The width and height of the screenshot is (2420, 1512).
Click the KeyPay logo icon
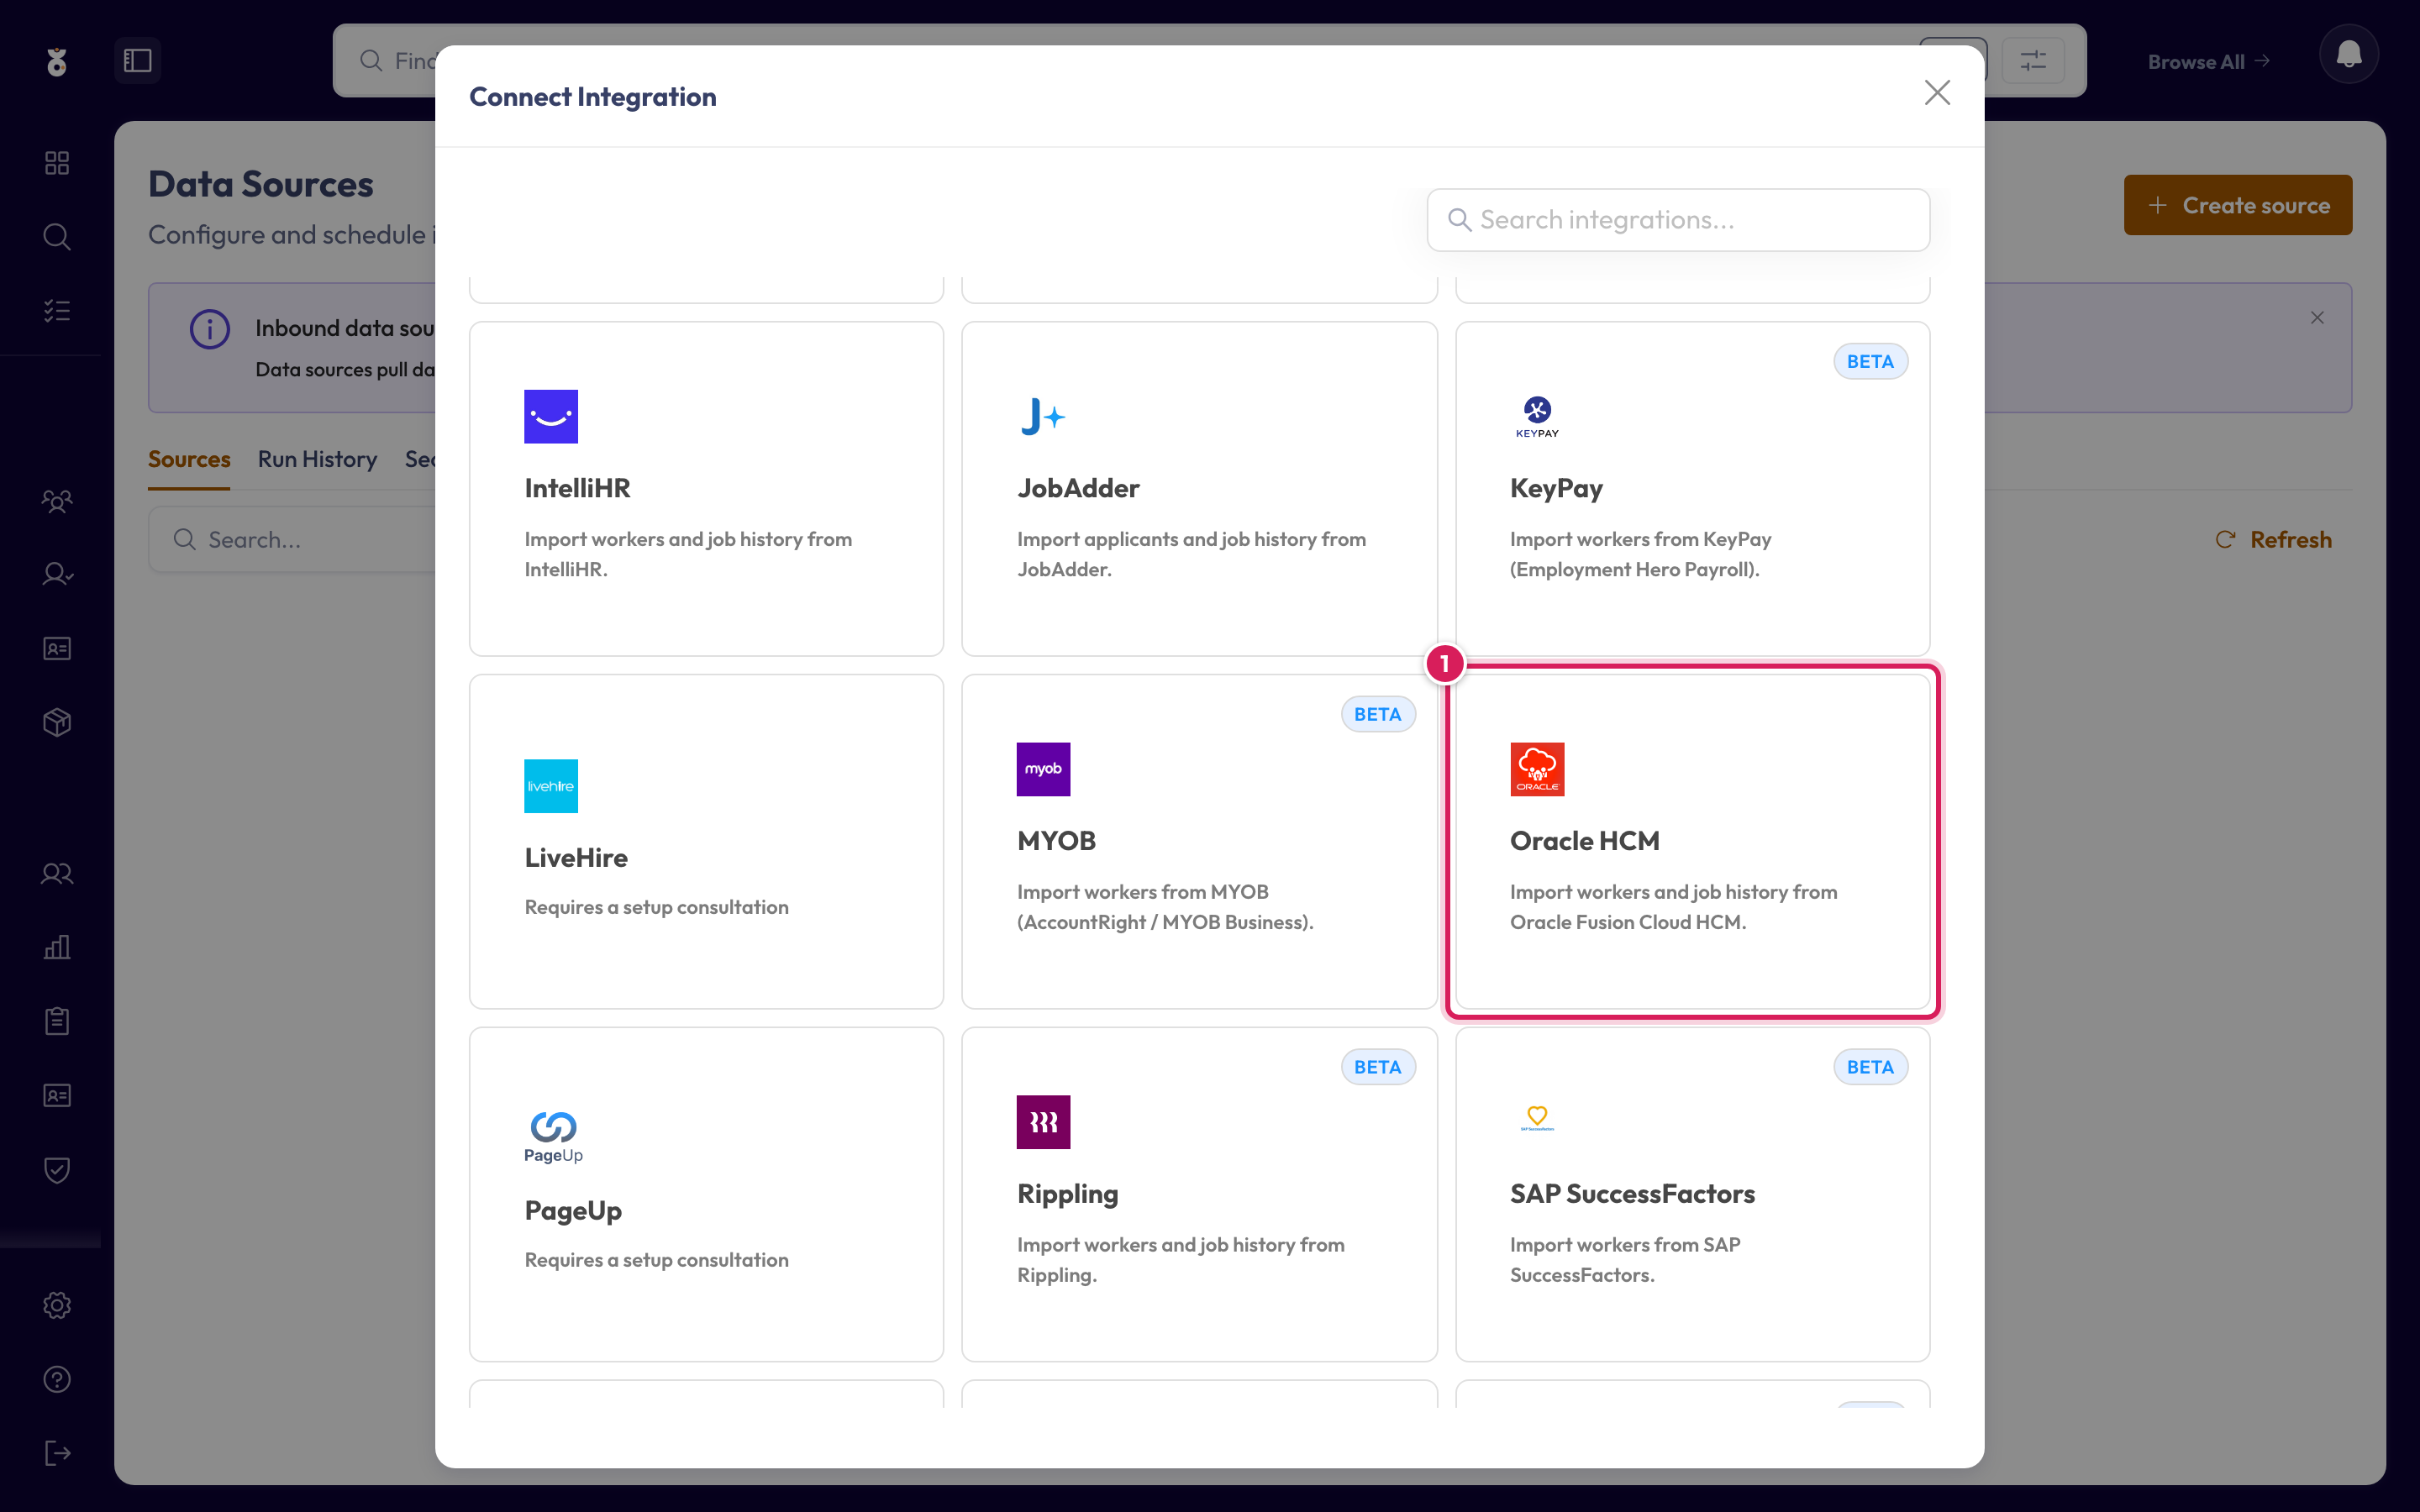pyautogui.click(x=1537, y=416)
